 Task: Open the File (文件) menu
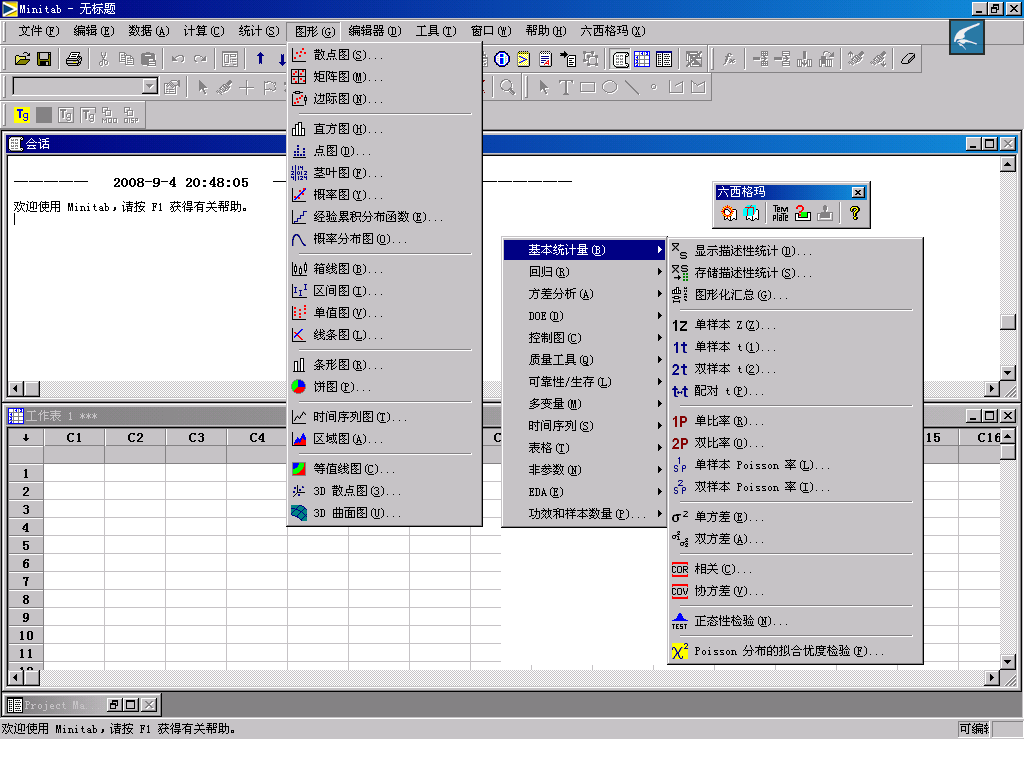[x=39, y=31]
